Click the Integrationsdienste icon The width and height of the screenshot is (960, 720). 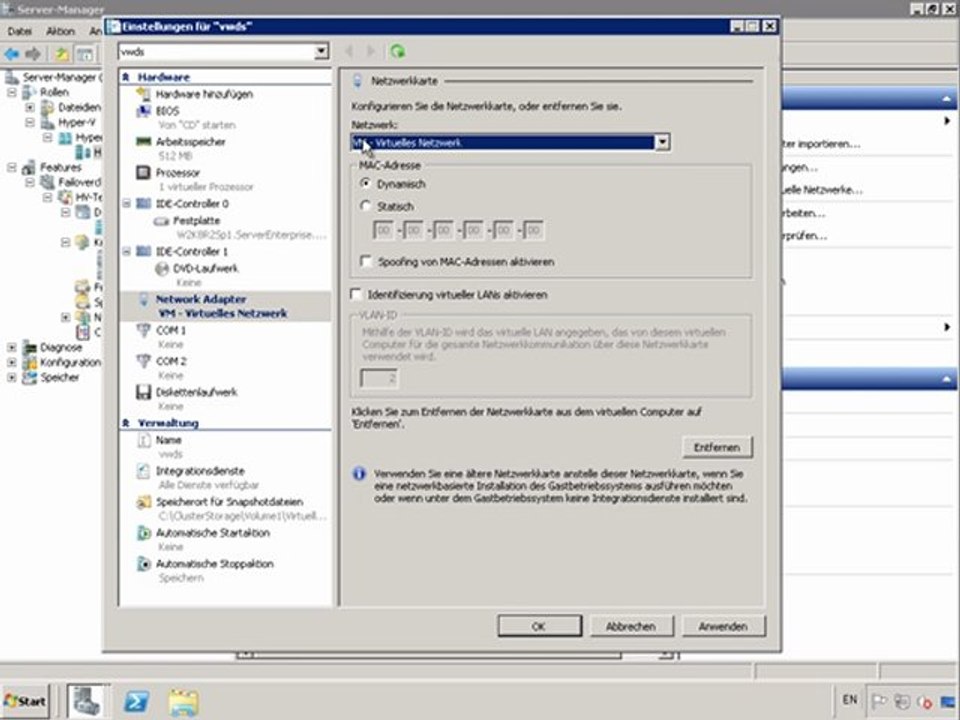(x=143, y=471)
